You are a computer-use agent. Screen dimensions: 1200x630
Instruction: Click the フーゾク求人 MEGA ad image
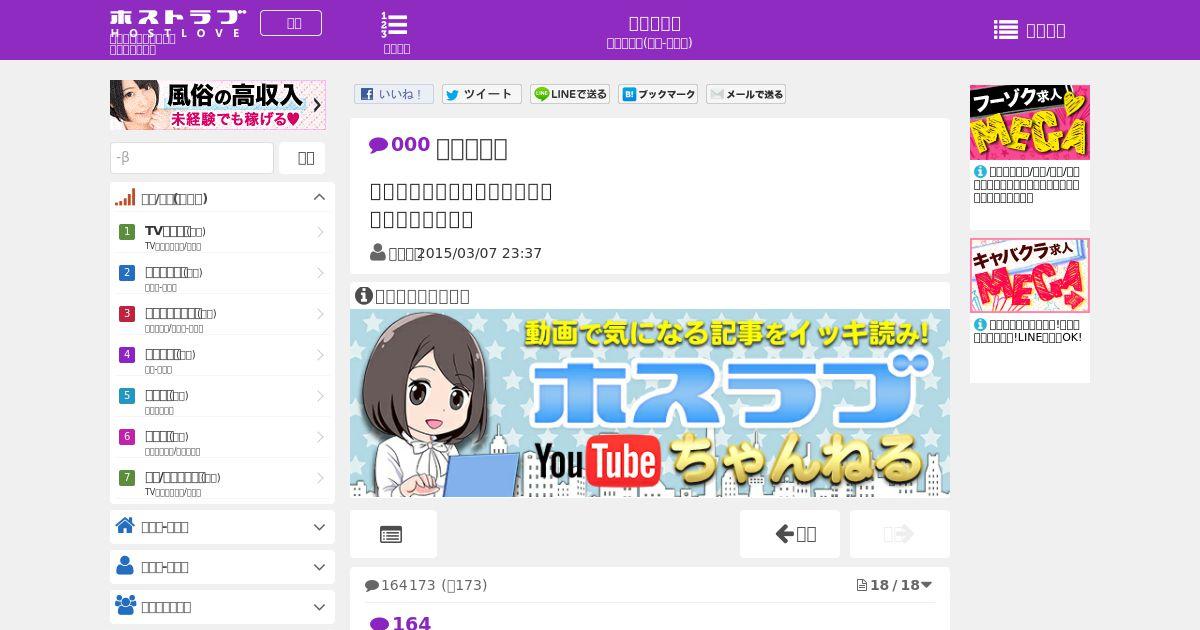click(1030, 122)
